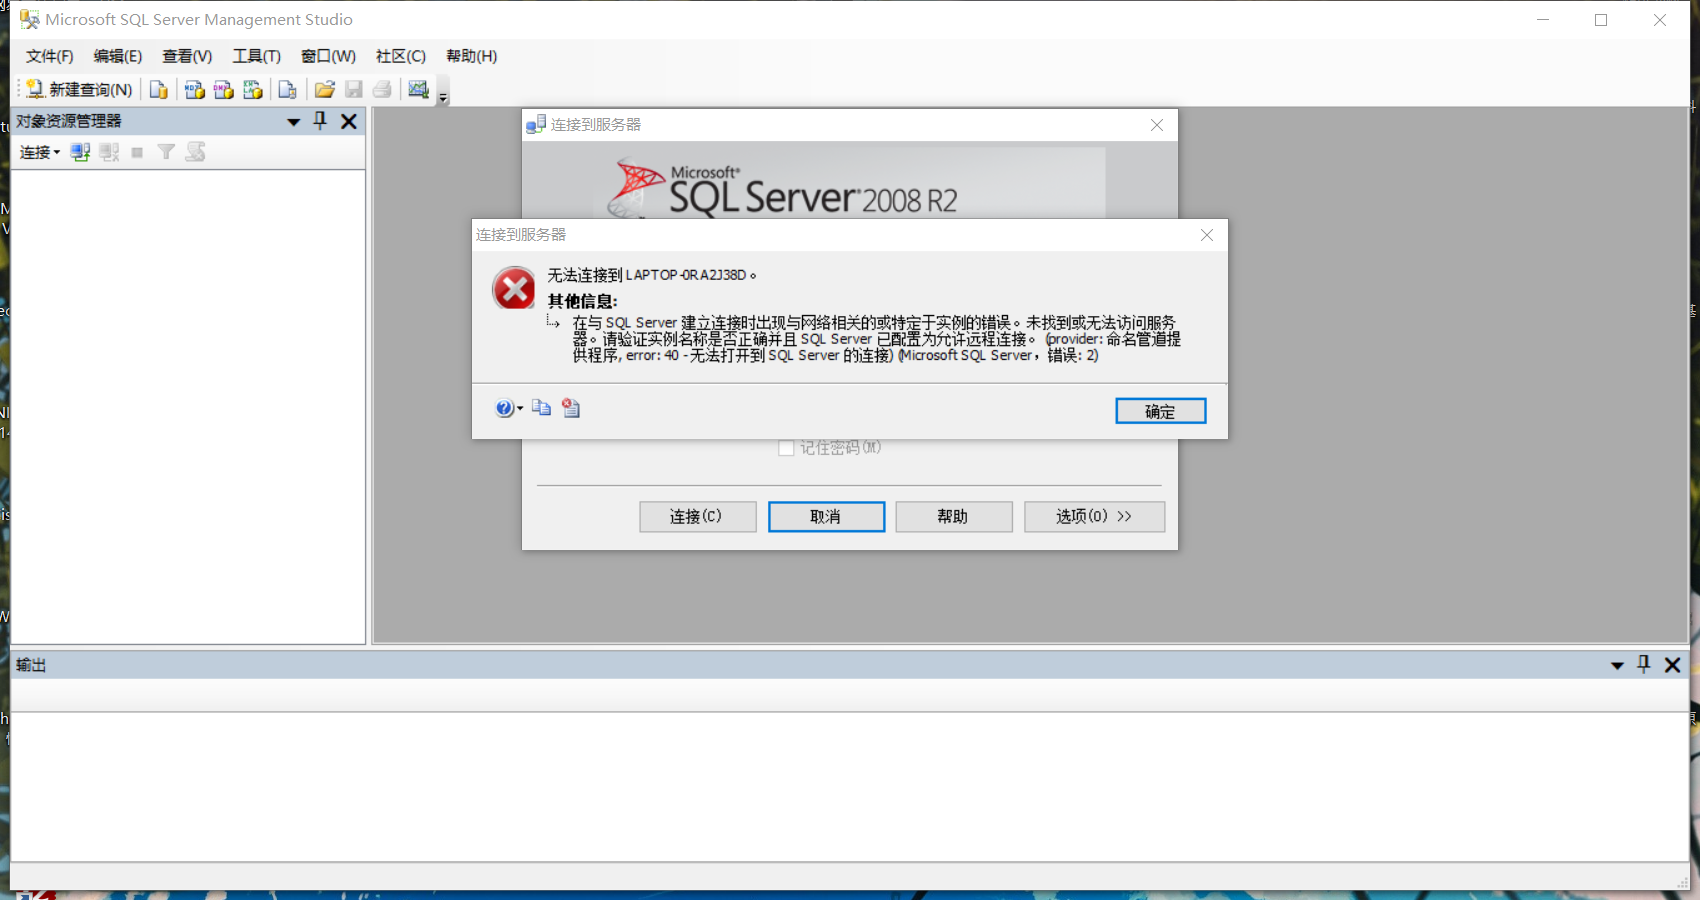The height and width of the screenshot is (900, 1700).
Task: Minimize the Management Studio window
Action: point(1543,20)
